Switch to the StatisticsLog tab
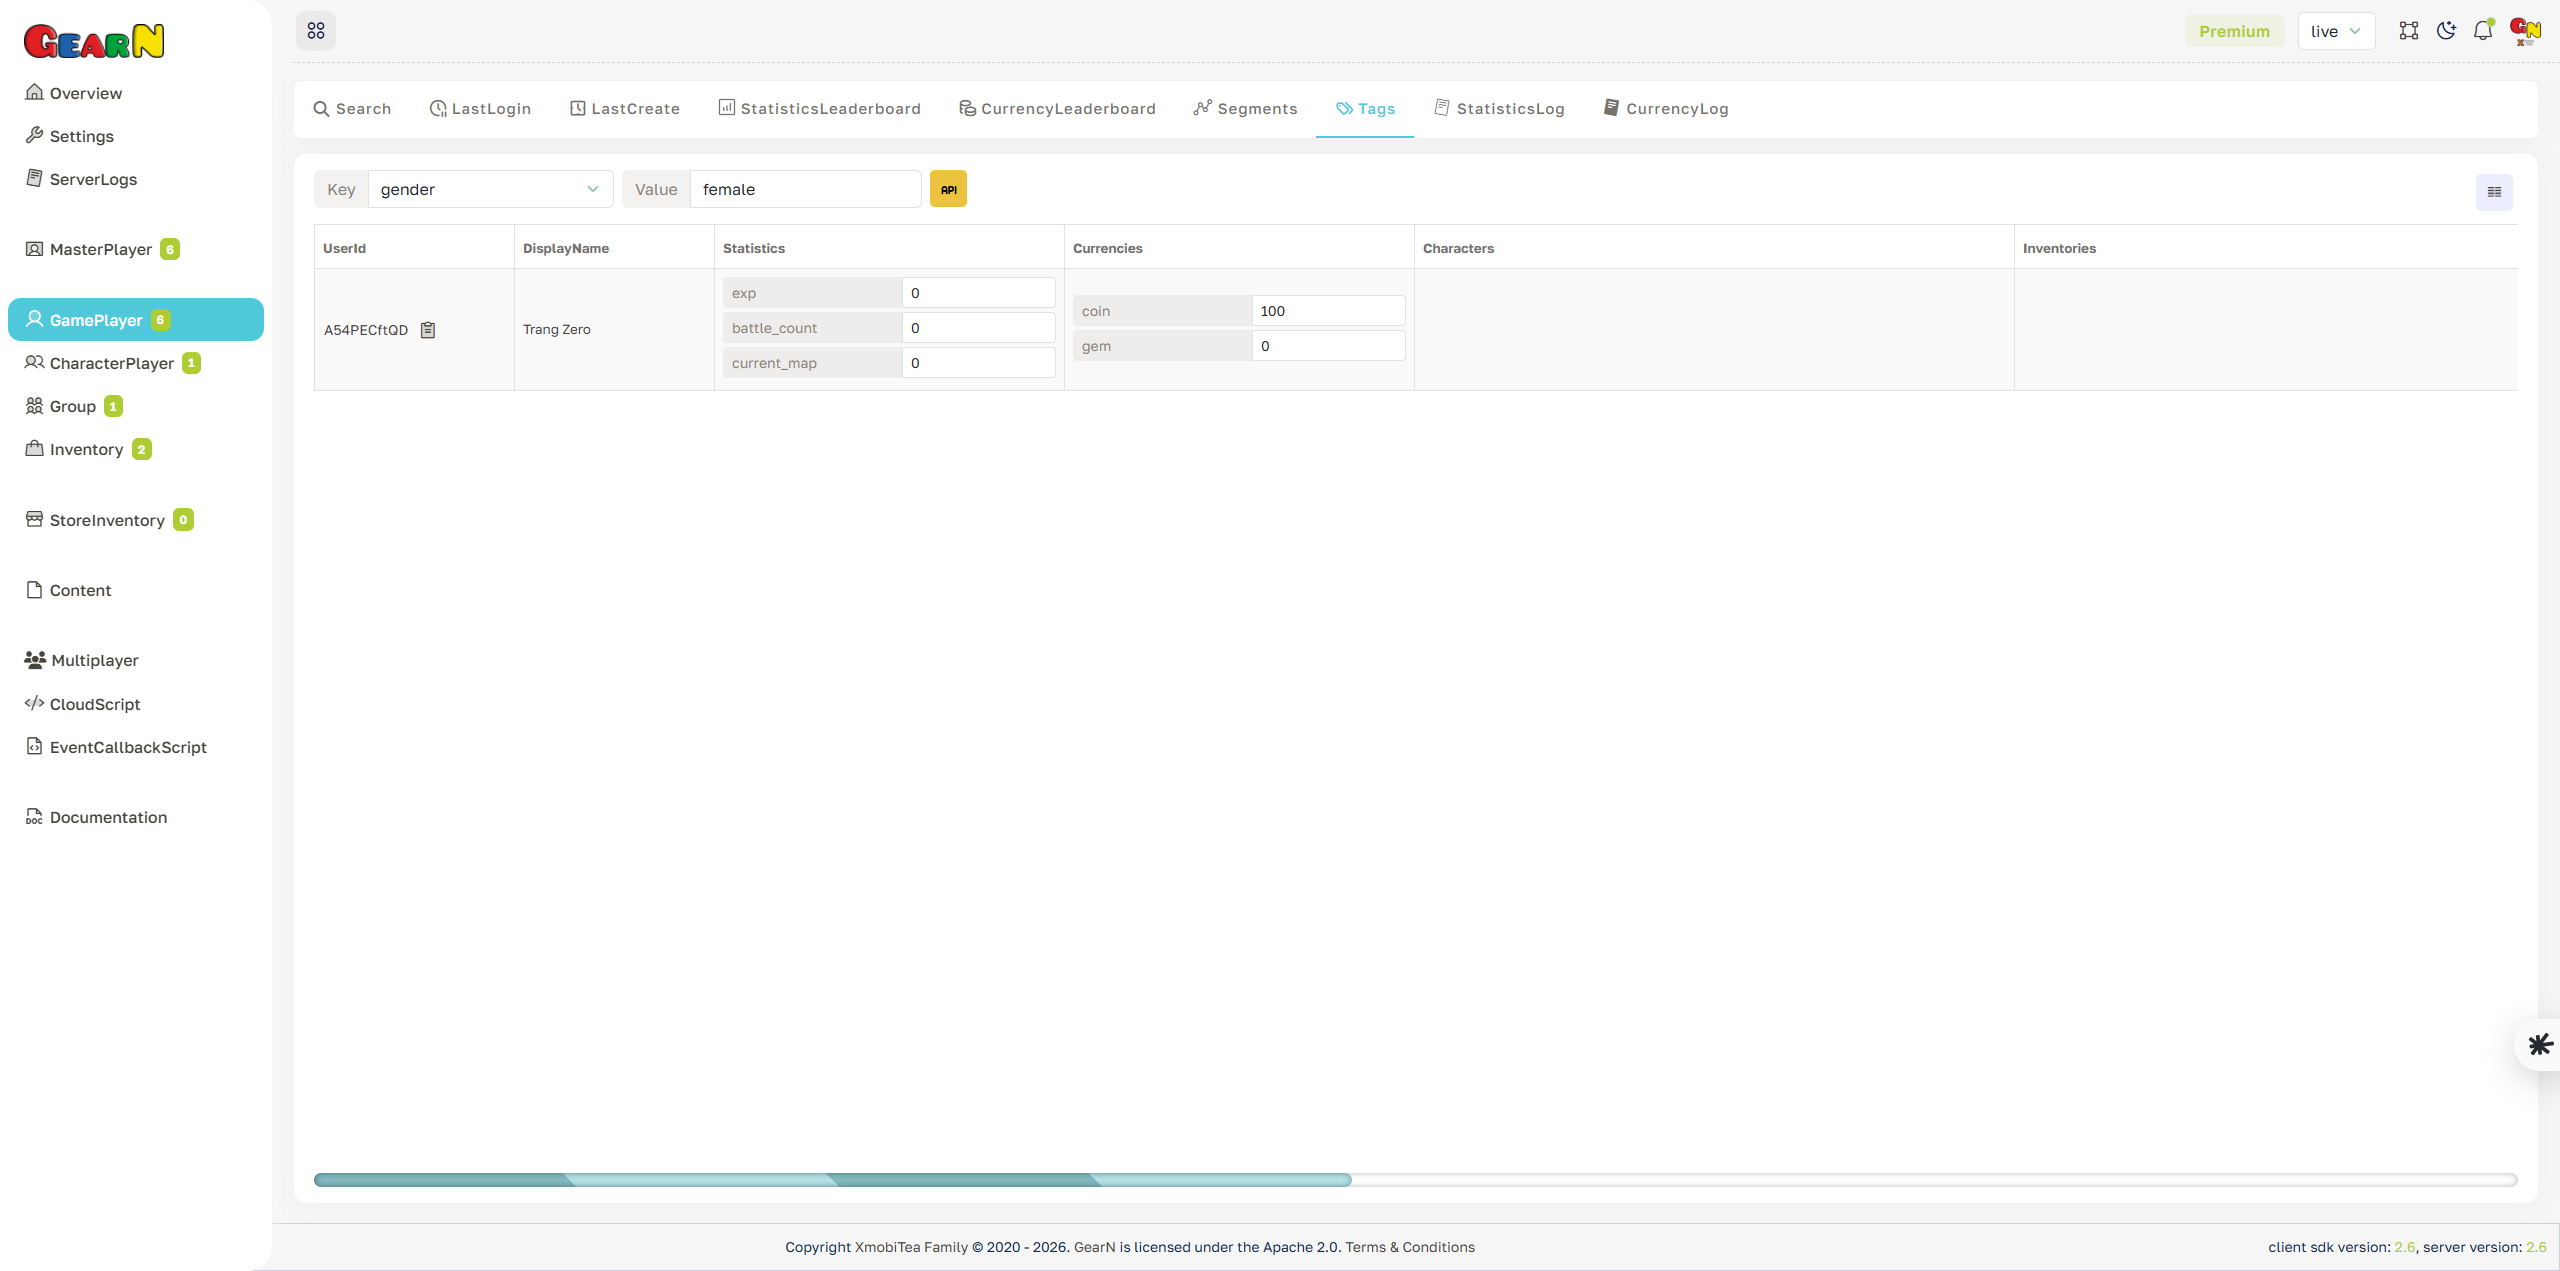Screen dimensions: 2560x1271 tap(1499, 108)
